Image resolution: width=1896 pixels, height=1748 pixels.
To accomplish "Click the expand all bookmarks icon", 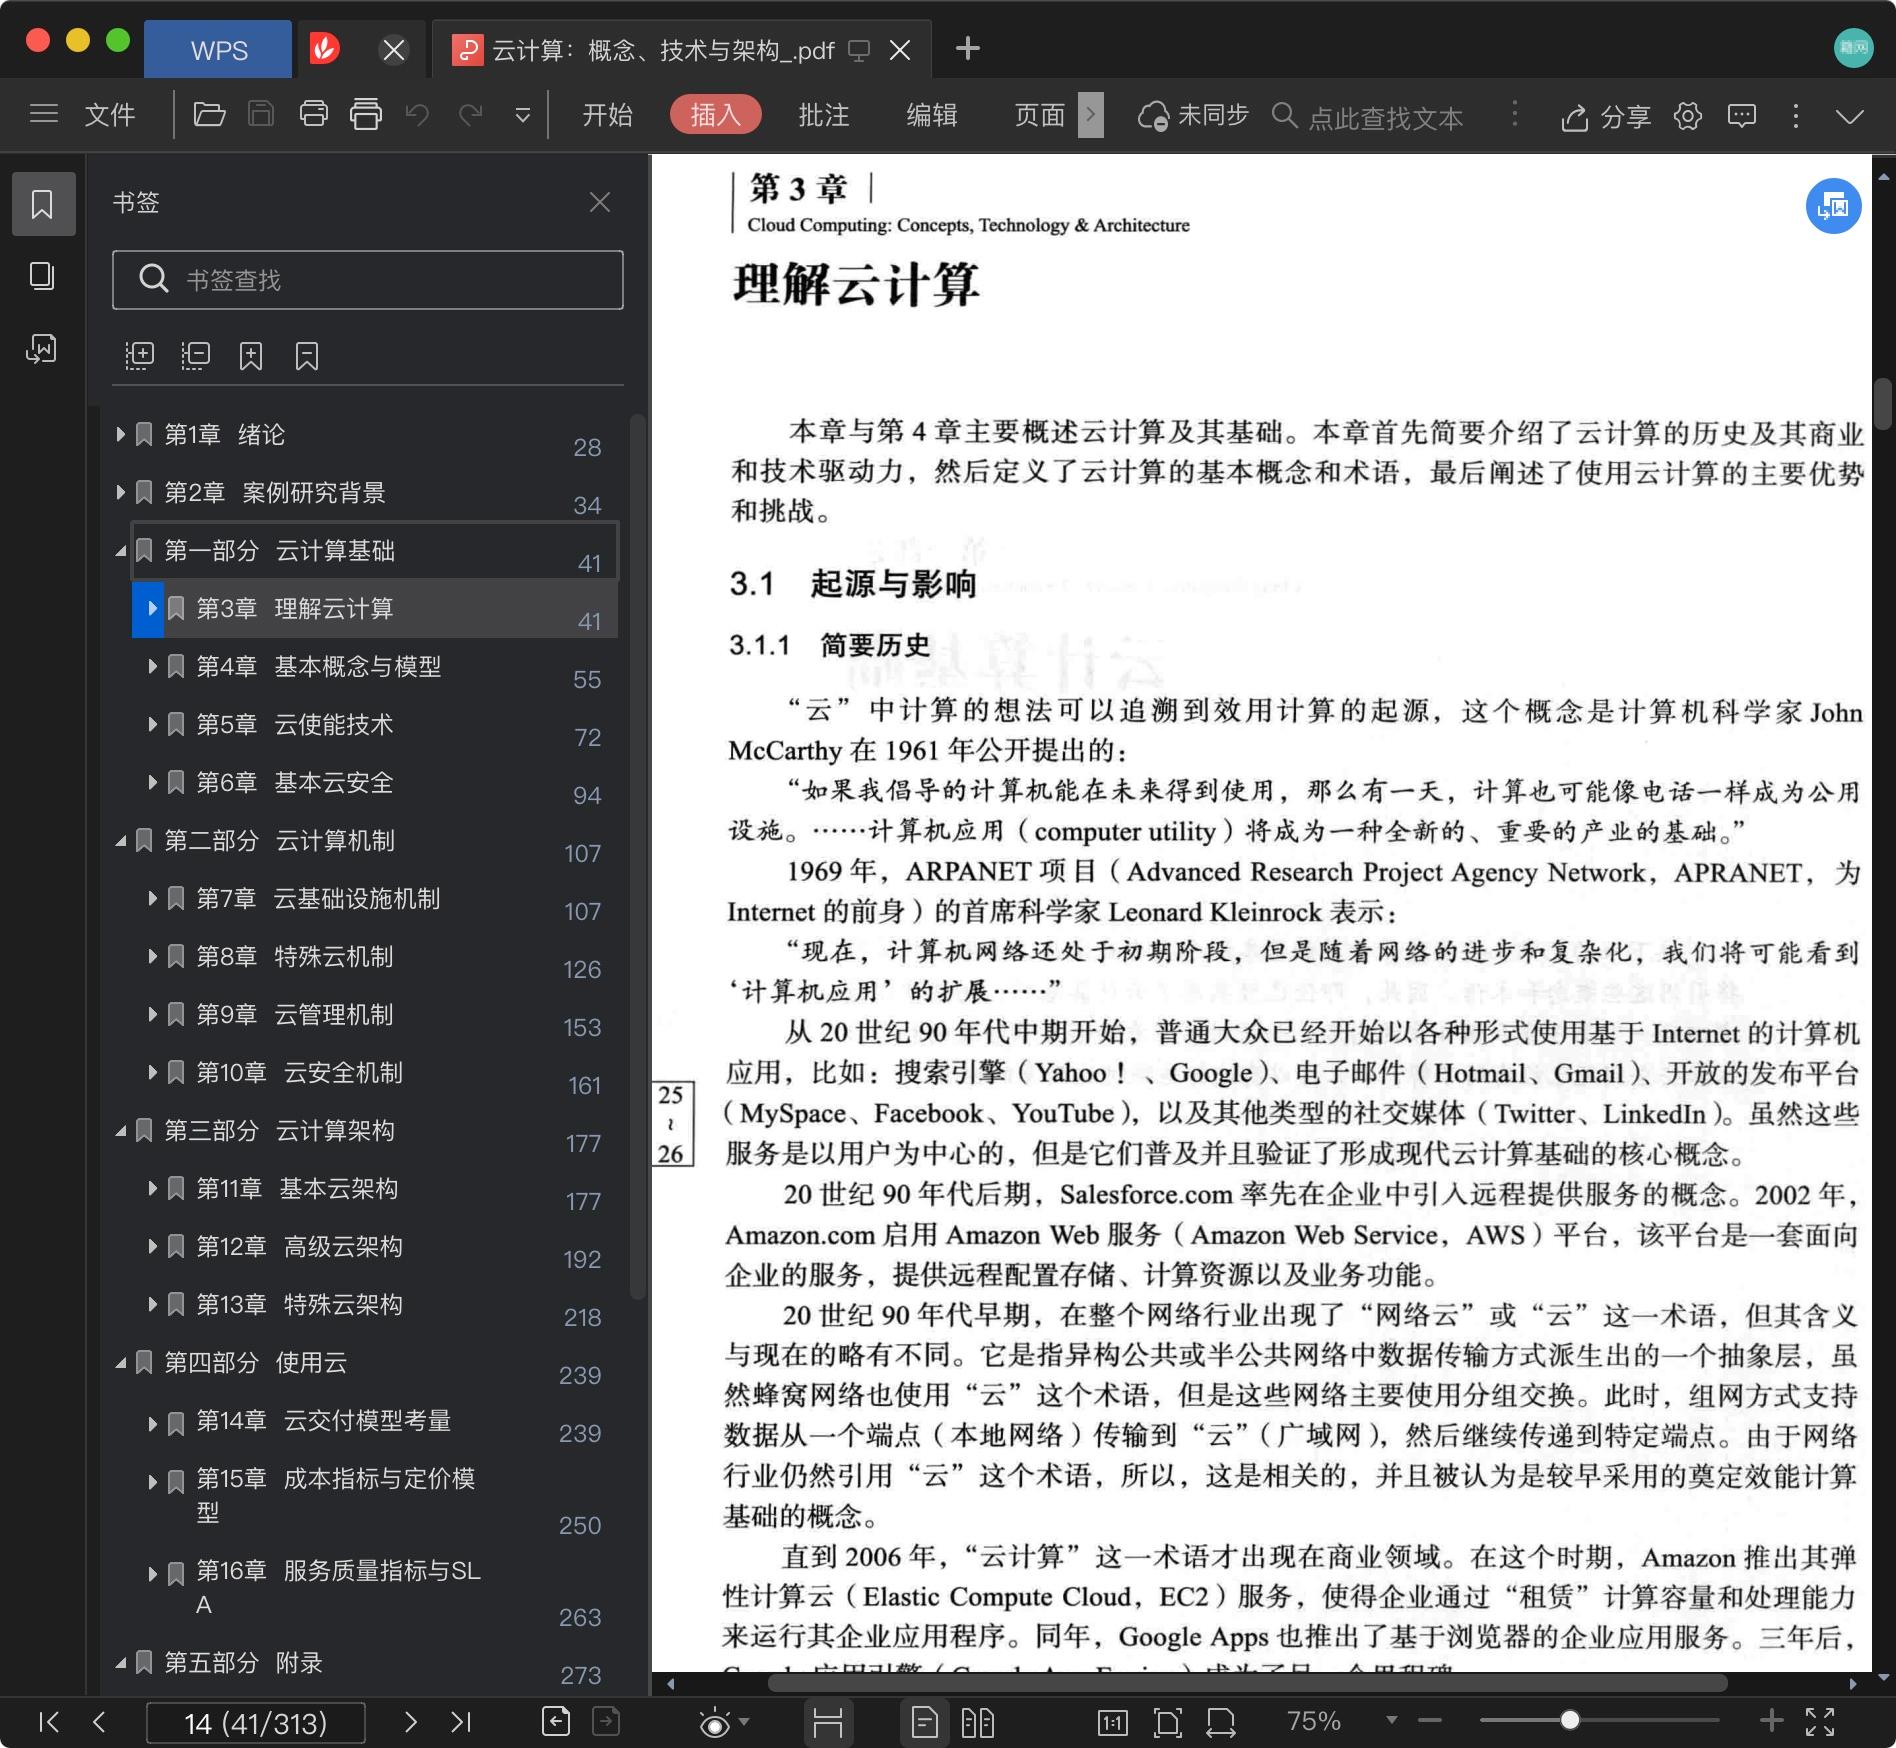I will (x=139, y=356).
